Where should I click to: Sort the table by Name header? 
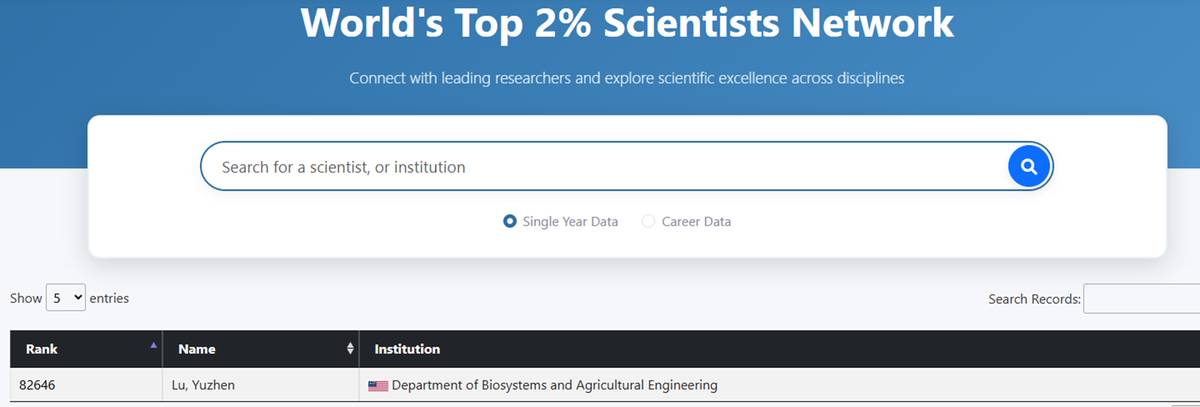pyautogui.click(x=197, y=349)
